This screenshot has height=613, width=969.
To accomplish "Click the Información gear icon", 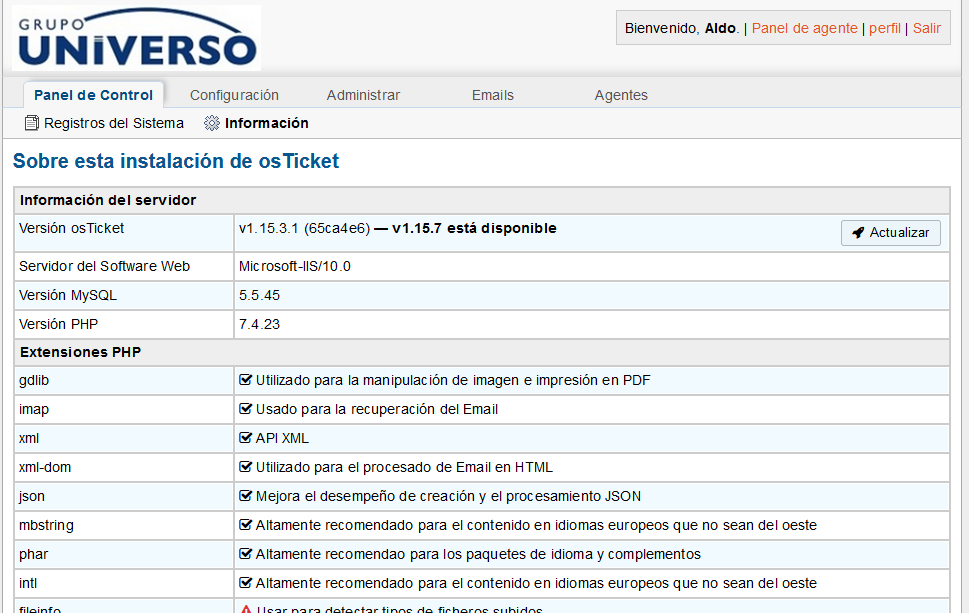I will coord(211,123).
